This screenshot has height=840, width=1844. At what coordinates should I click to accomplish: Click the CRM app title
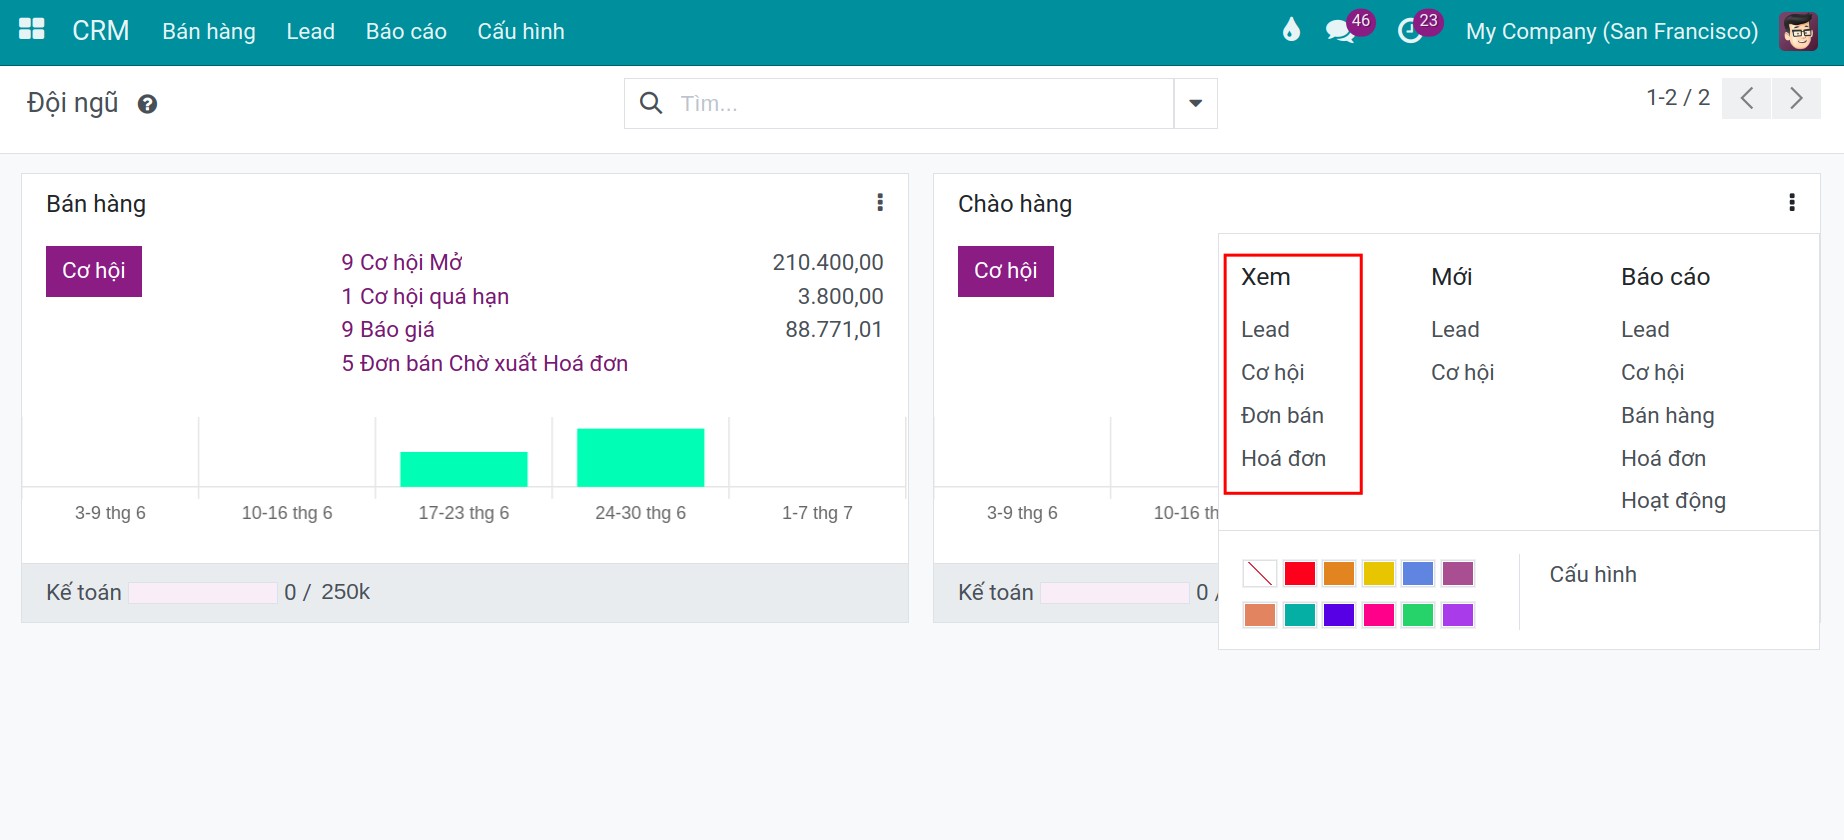point(101,31)
